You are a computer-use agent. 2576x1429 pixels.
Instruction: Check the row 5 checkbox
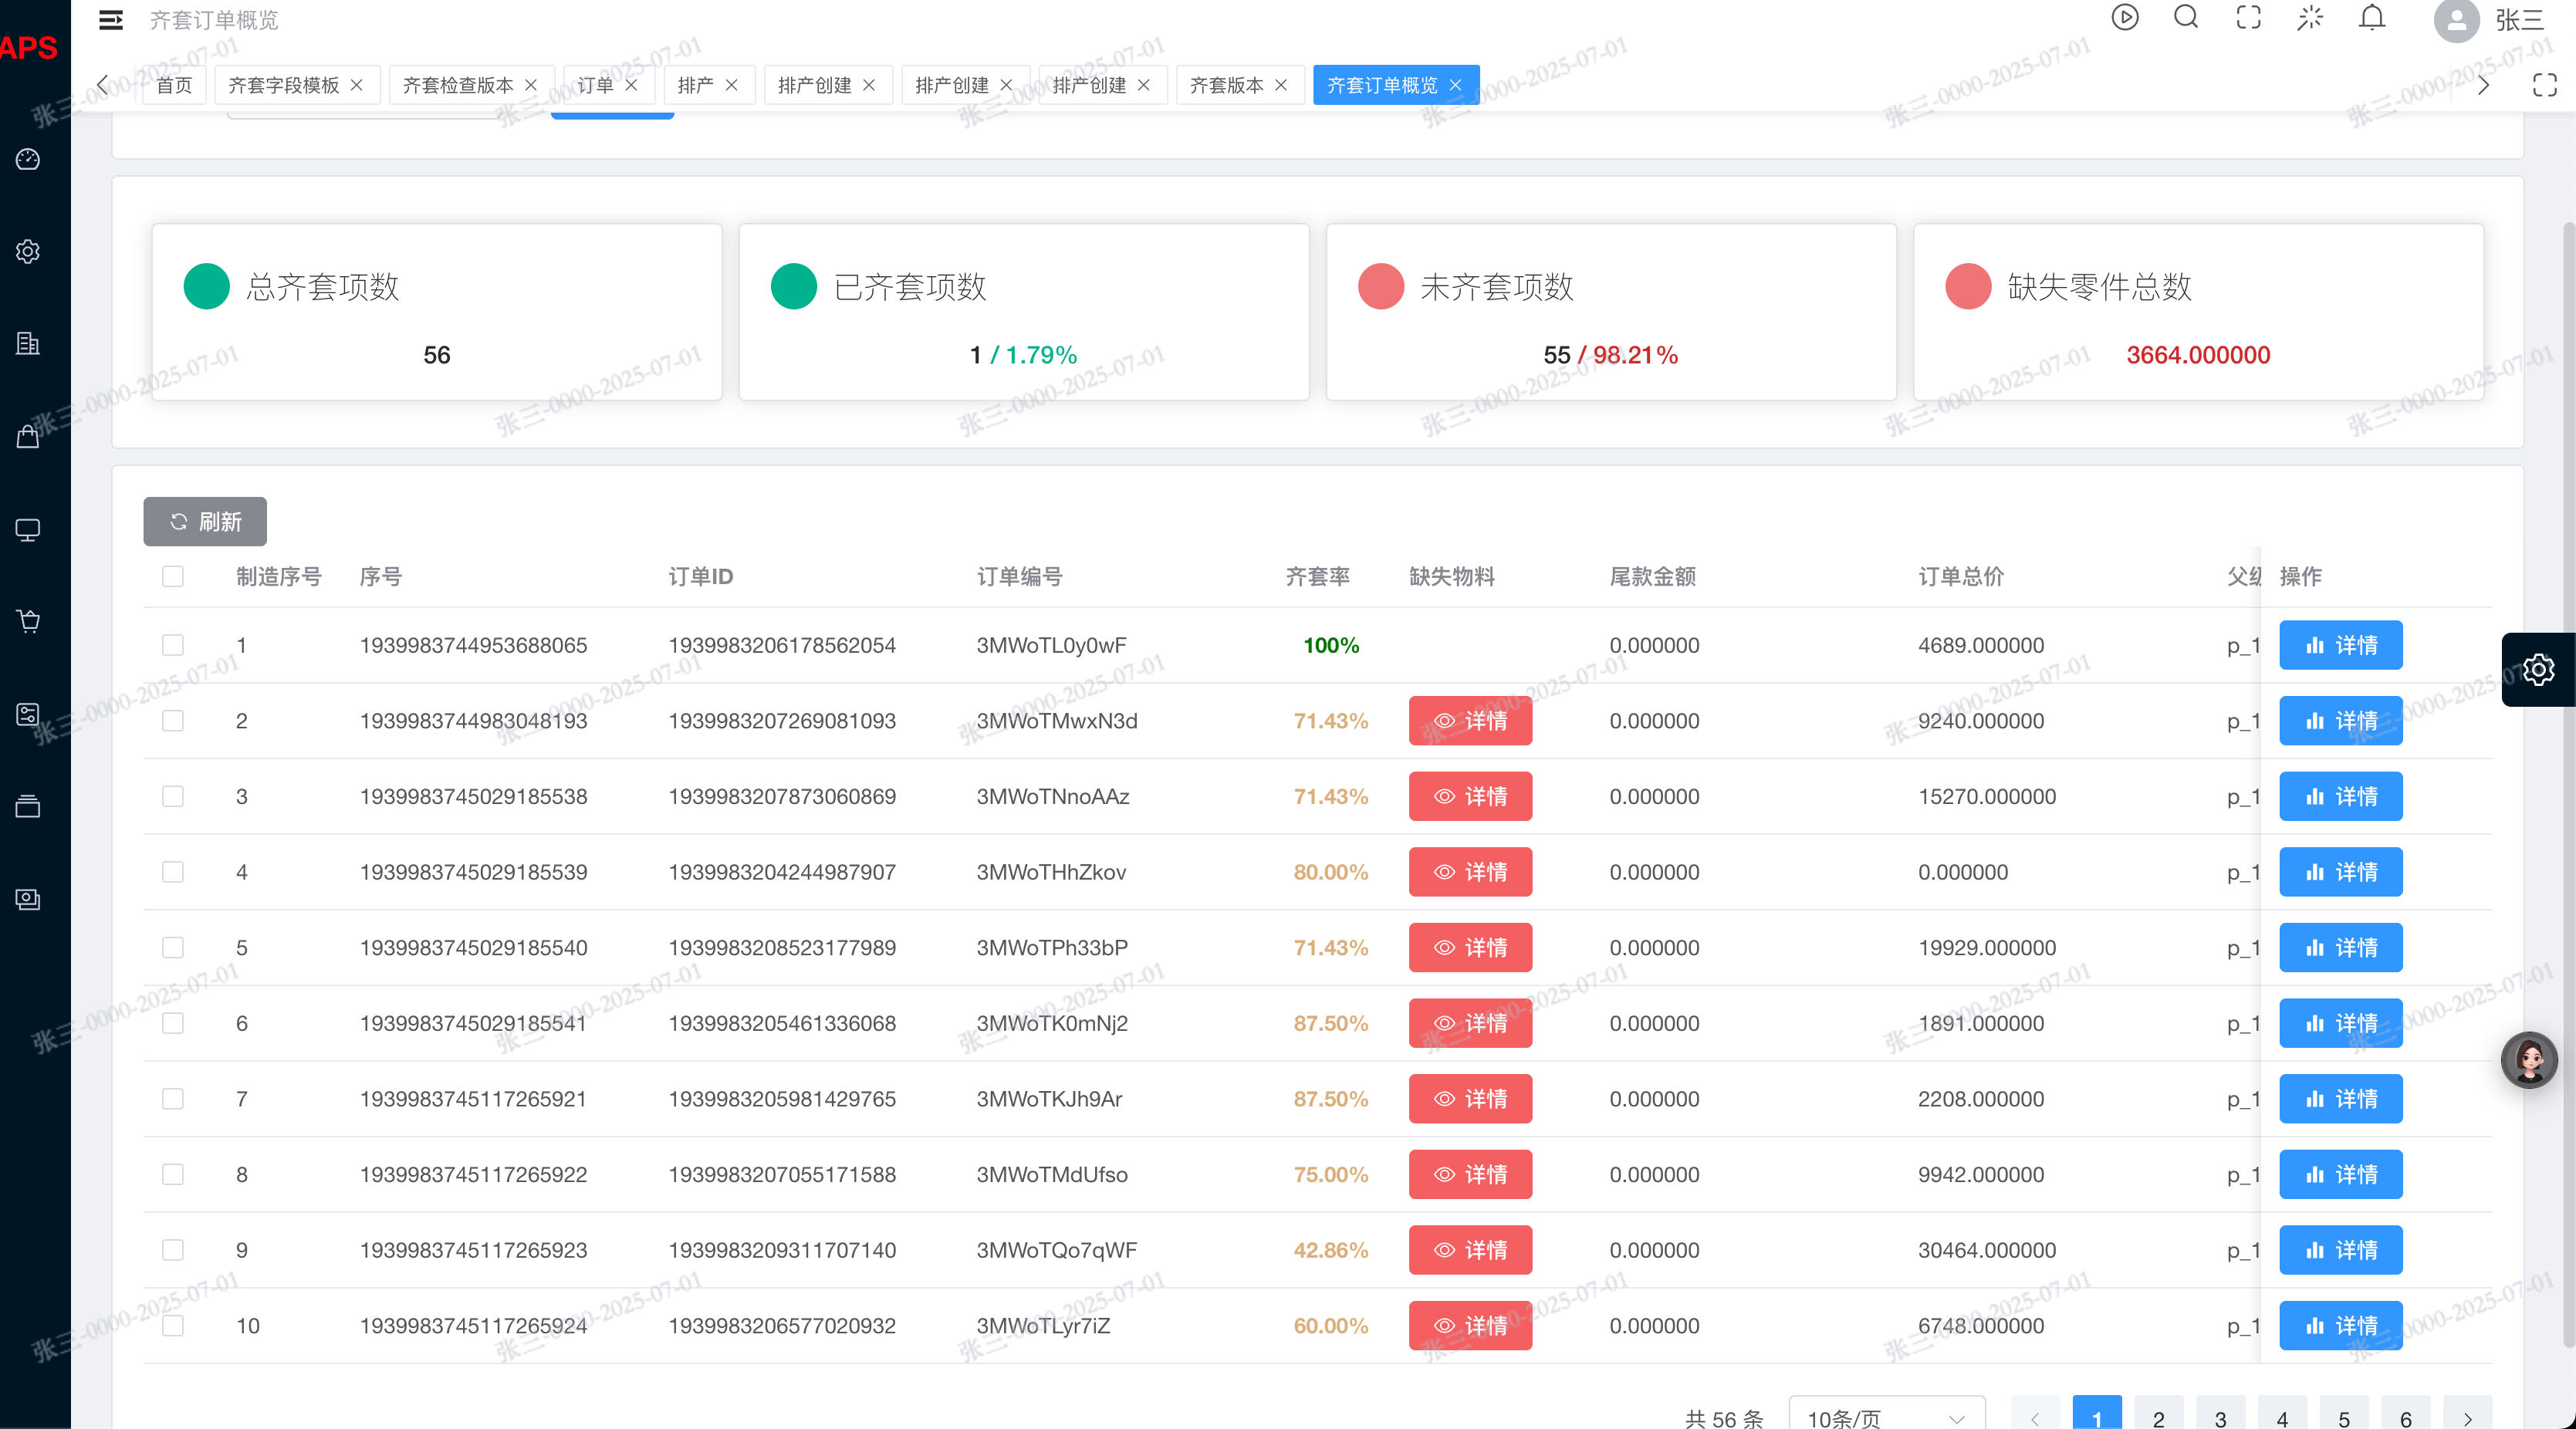pyautogui.click(x=173, y=947)
